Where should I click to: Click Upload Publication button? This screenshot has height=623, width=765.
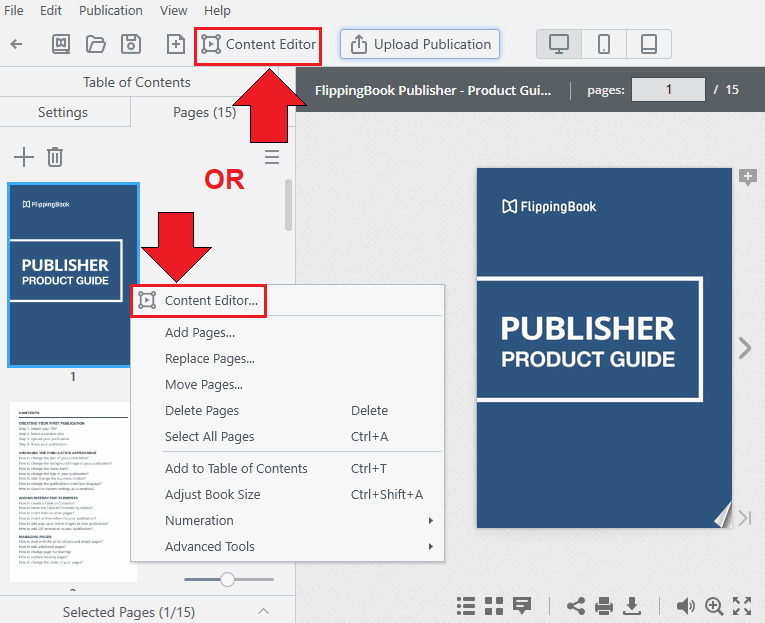pos(420,44)
